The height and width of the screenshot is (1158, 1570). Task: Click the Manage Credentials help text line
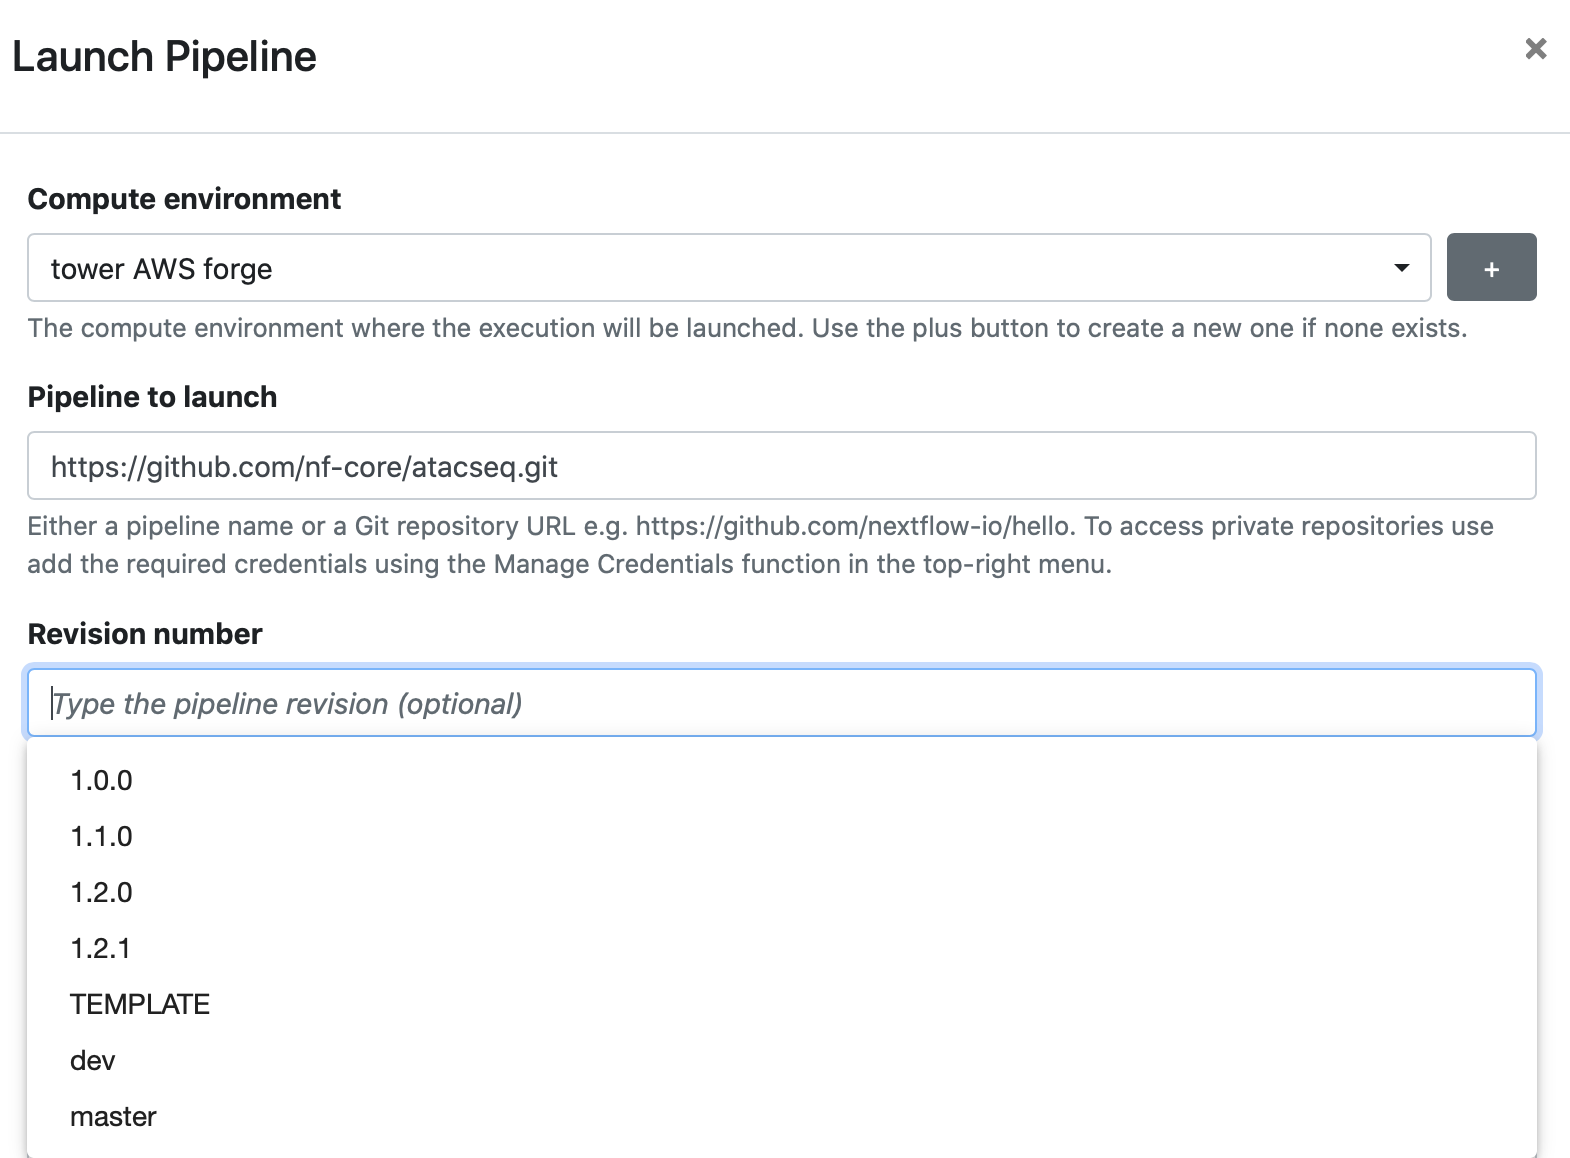569,564
